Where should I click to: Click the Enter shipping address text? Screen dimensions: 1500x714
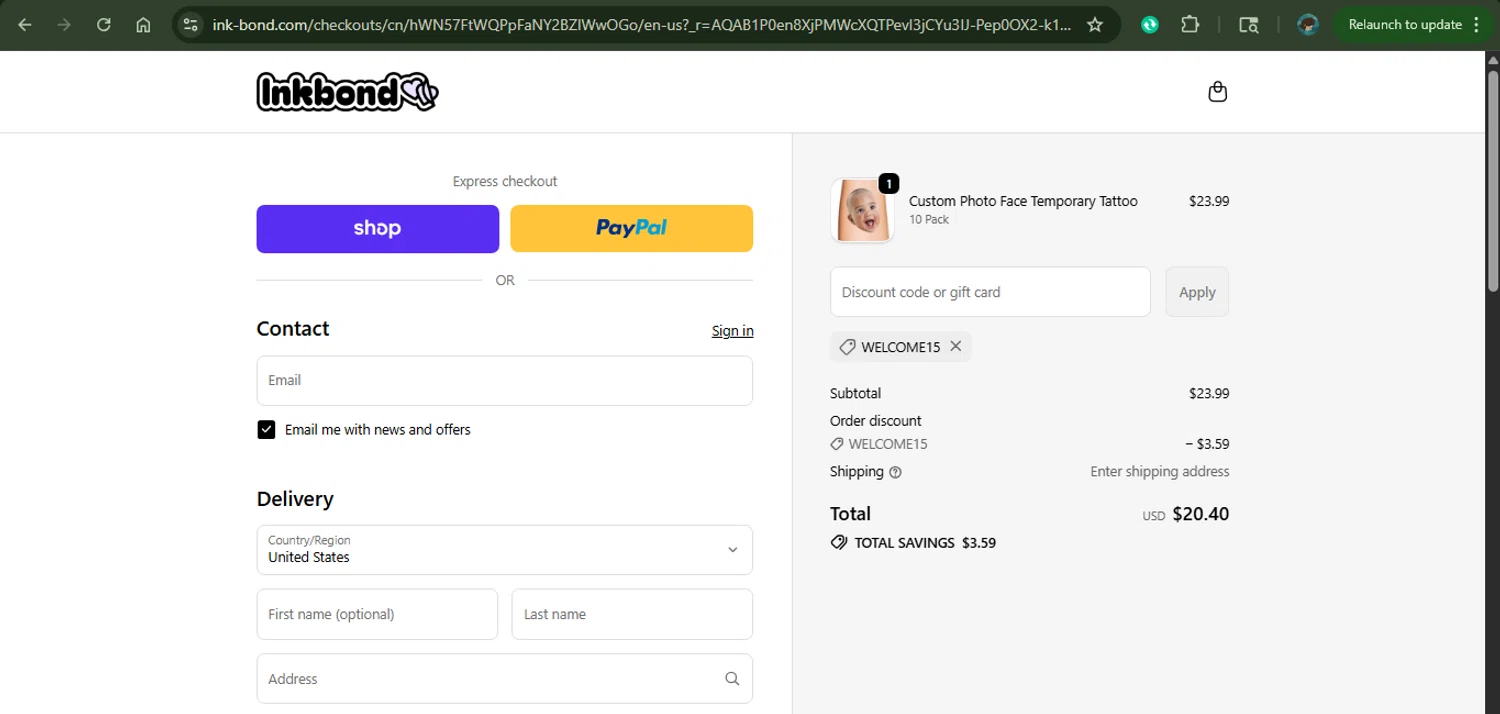point(1160,471)
